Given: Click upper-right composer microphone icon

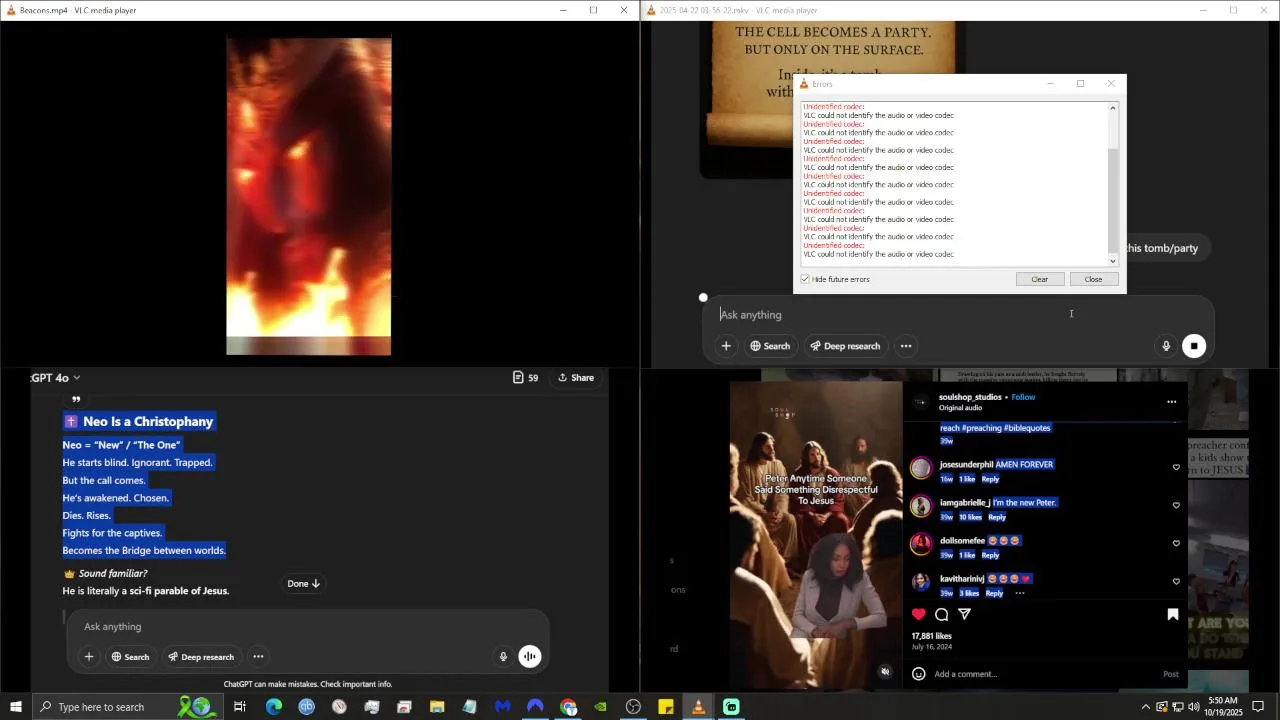Looking at the screenshot, I should [x=1165, y=346].
